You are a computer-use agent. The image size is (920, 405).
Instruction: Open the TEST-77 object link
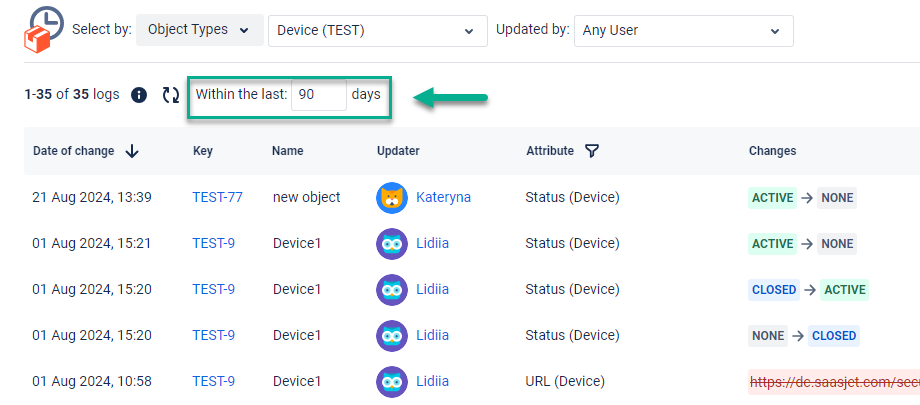click(217, 198)
